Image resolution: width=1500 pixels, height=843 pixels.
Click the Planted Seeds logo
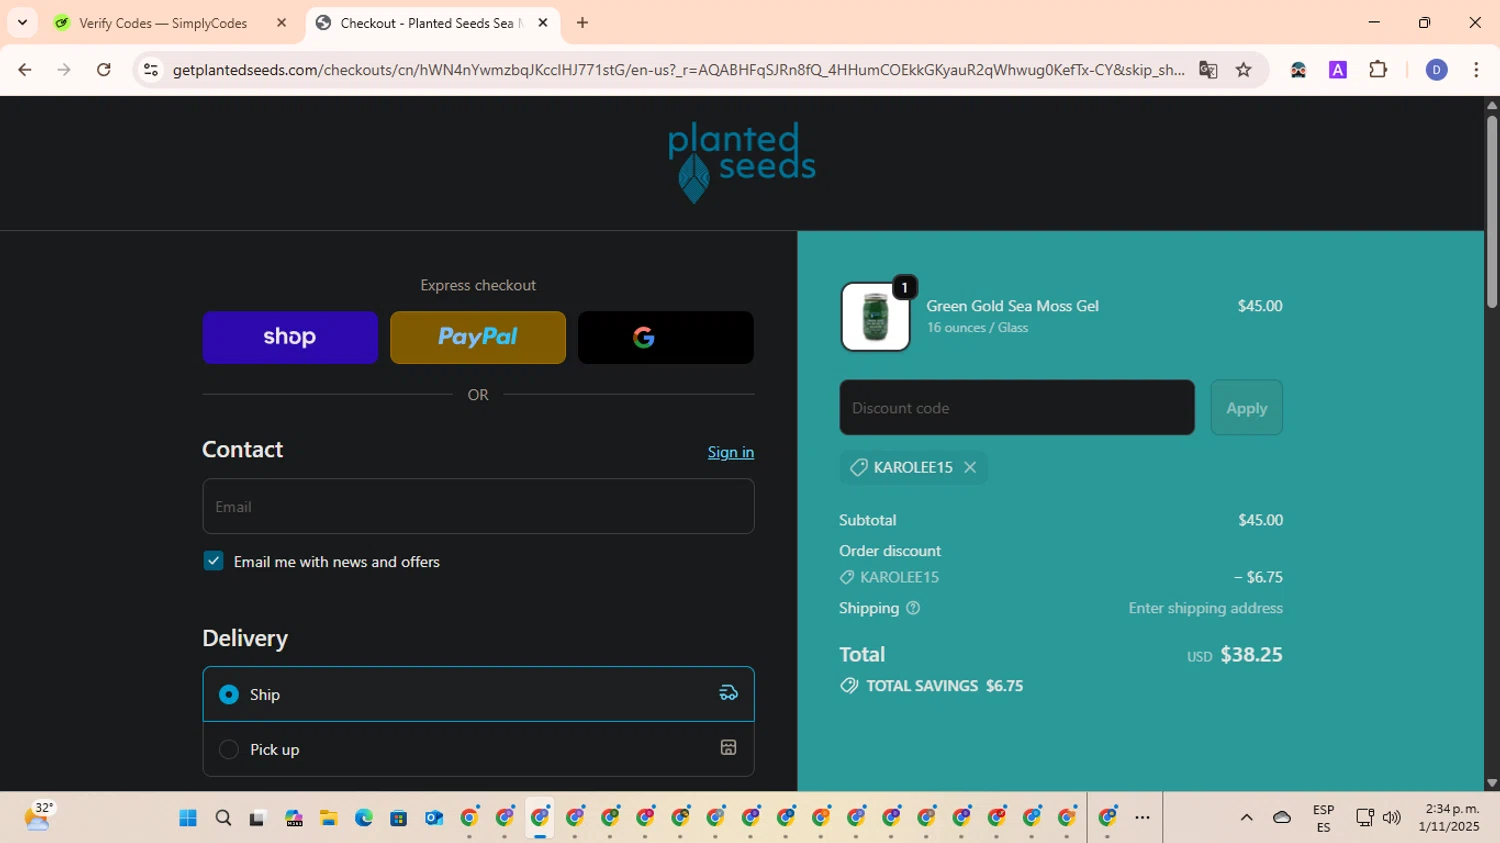pyautogui.click(x=742, y=162)
